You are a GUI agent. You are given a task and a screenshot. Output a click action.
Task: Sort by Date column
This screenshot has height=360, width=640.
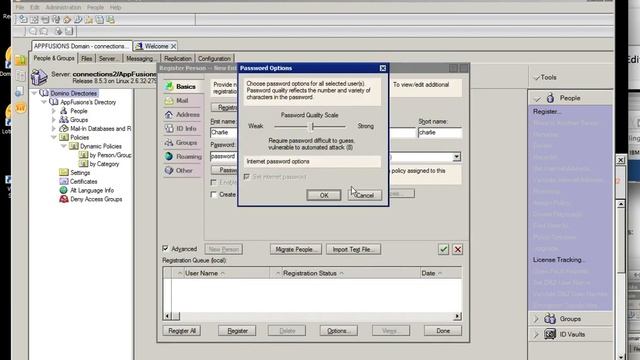point(441,273)
